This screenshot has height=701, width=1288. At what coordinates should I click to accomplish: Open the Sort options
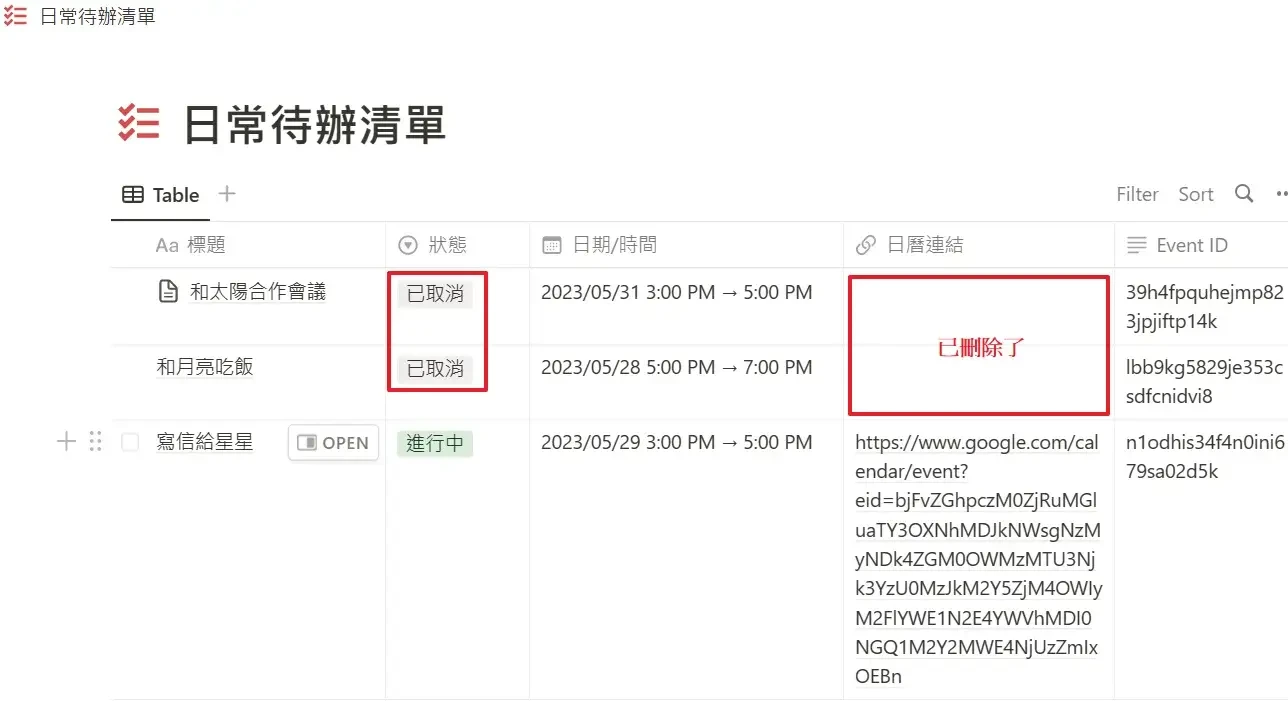(x=1196, y=194)
